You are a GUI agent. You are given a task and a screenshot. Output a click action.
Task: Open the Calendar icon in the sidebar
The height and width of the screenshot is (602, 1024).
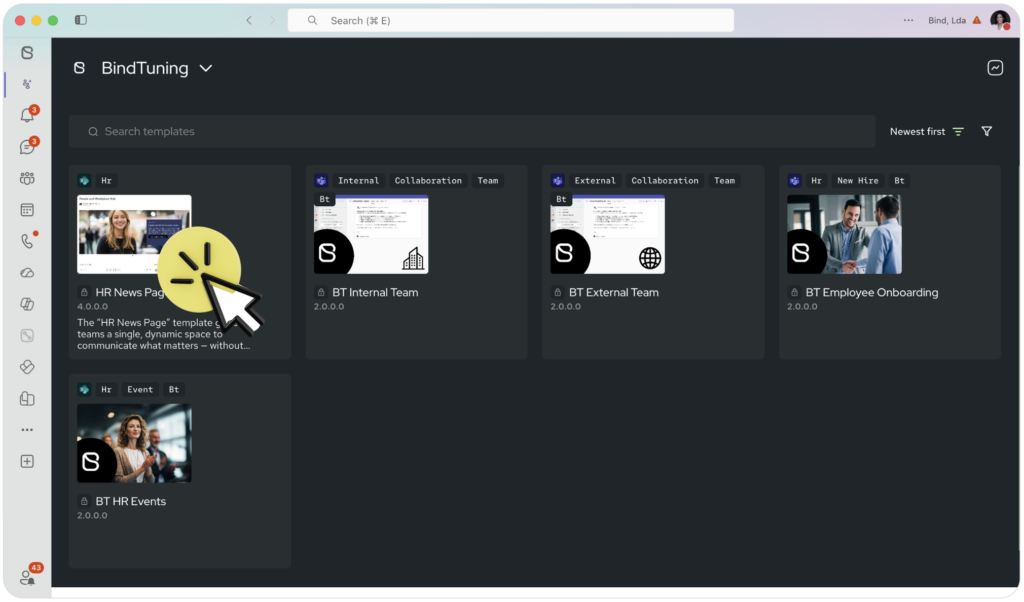(x=27, y=210)
